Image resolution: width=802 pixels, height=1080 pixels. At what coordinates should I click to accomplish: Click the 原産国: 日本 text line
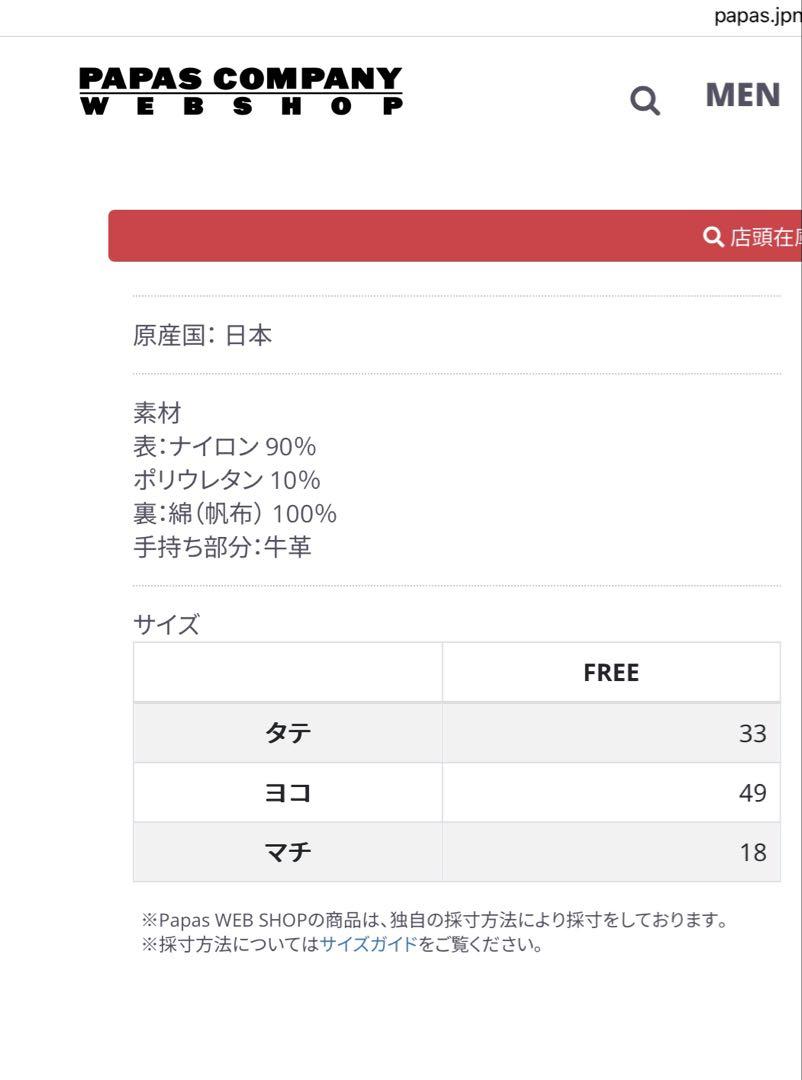click(203, 335)
